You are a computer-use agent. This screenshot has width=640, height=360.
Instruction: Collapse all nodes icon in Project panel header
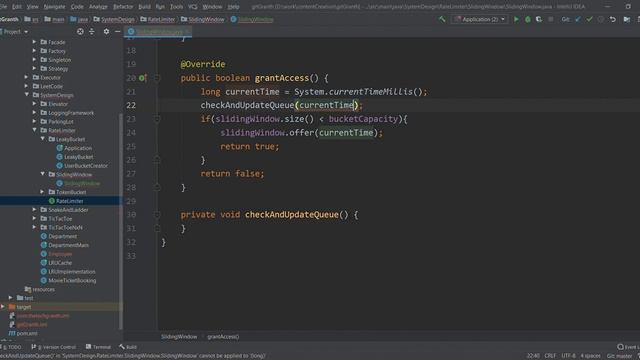click(x=92, y=31)
